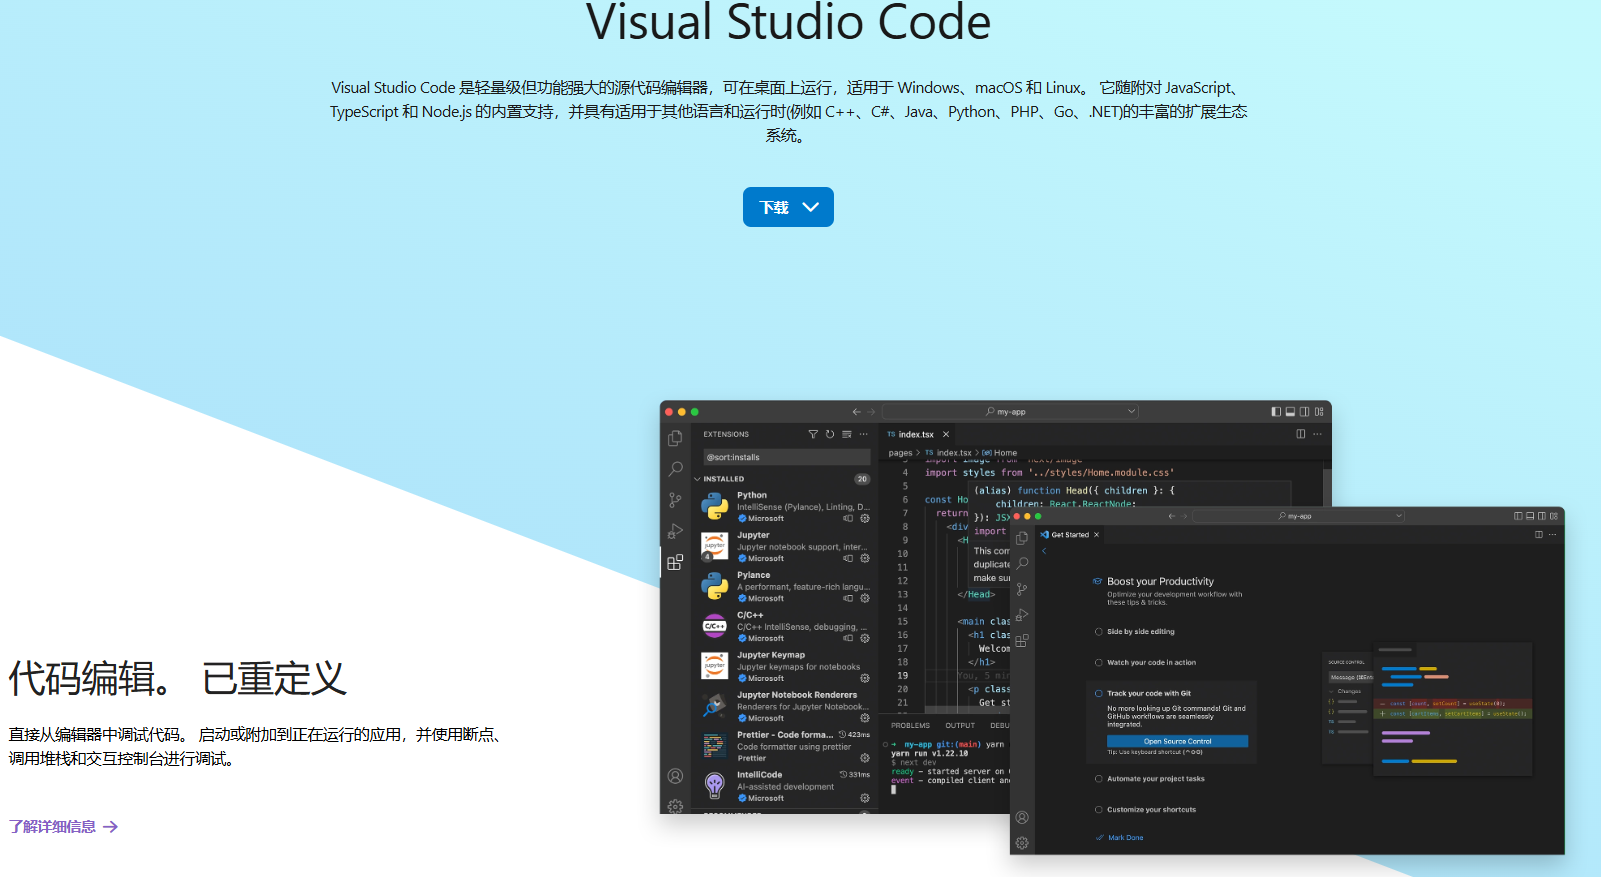Follow the 了解详细信息 link

tap(64, 827)
